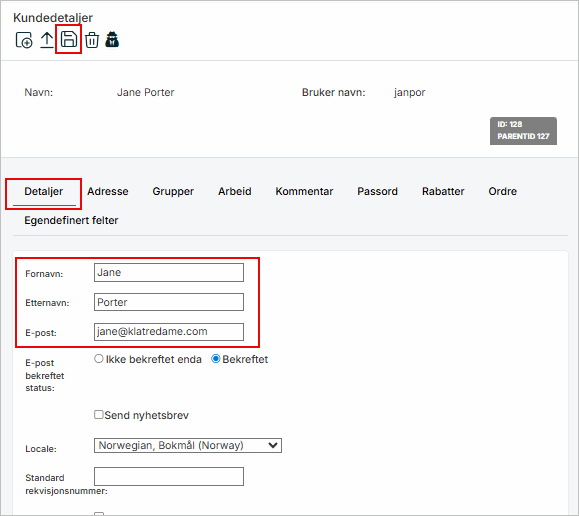579x516 pixels.
Task: Open the Egendefinert felter tab
Action: (71, 221)
